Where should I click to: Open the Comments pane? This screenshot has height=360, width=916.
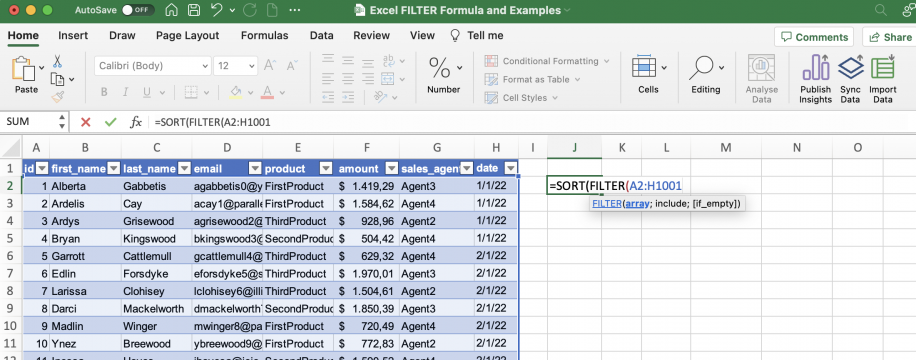[x=814, y=37]
